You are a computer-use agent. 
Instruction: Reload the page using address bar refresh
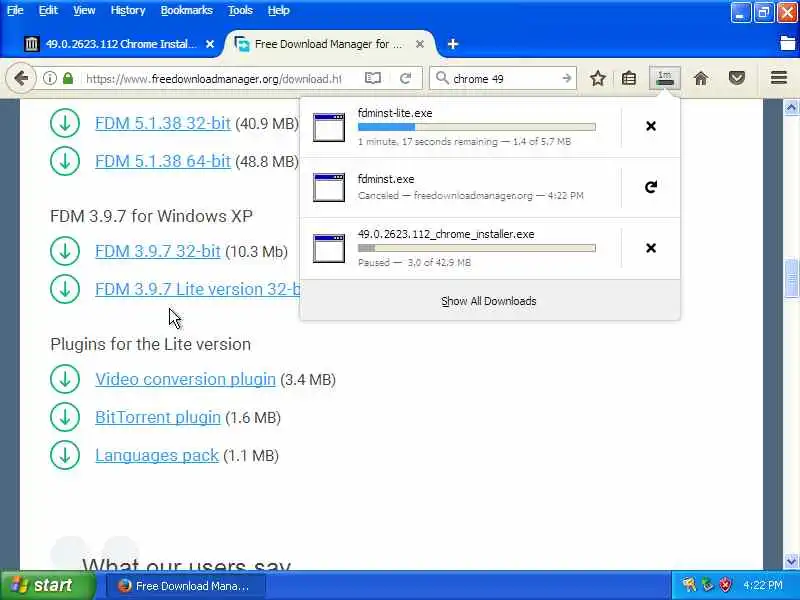(x=406, y=79)
